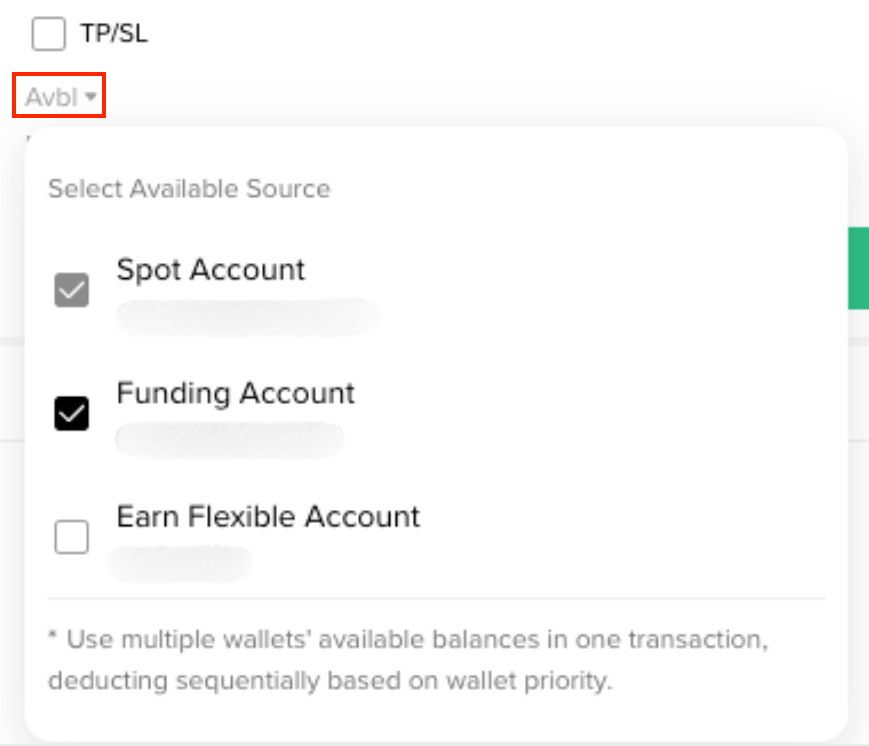This screenshot has height=746, width=869.
Task: Click the blurred Earn Flexible balance
Action: (180, 563)
